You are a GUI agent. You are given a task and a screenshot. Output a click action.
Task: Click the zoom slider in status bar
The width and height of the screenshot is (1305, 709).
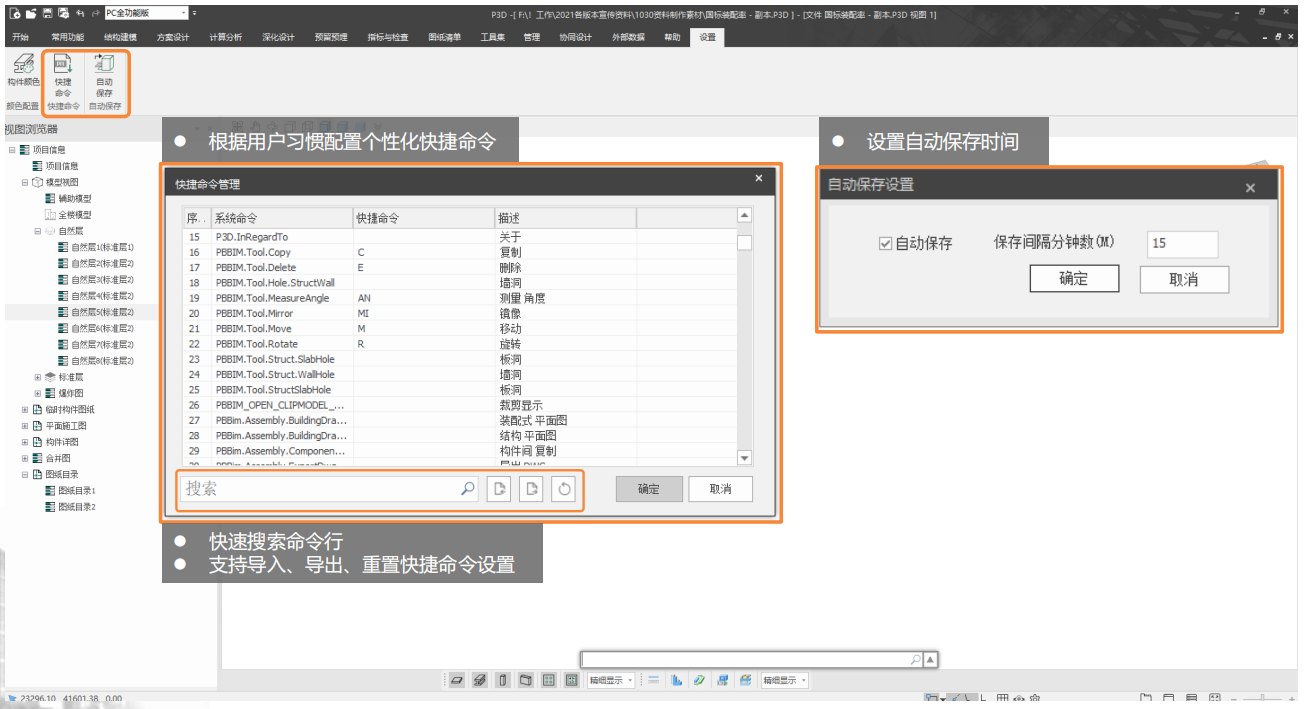pyautogui.click(x=1261, y=698)
